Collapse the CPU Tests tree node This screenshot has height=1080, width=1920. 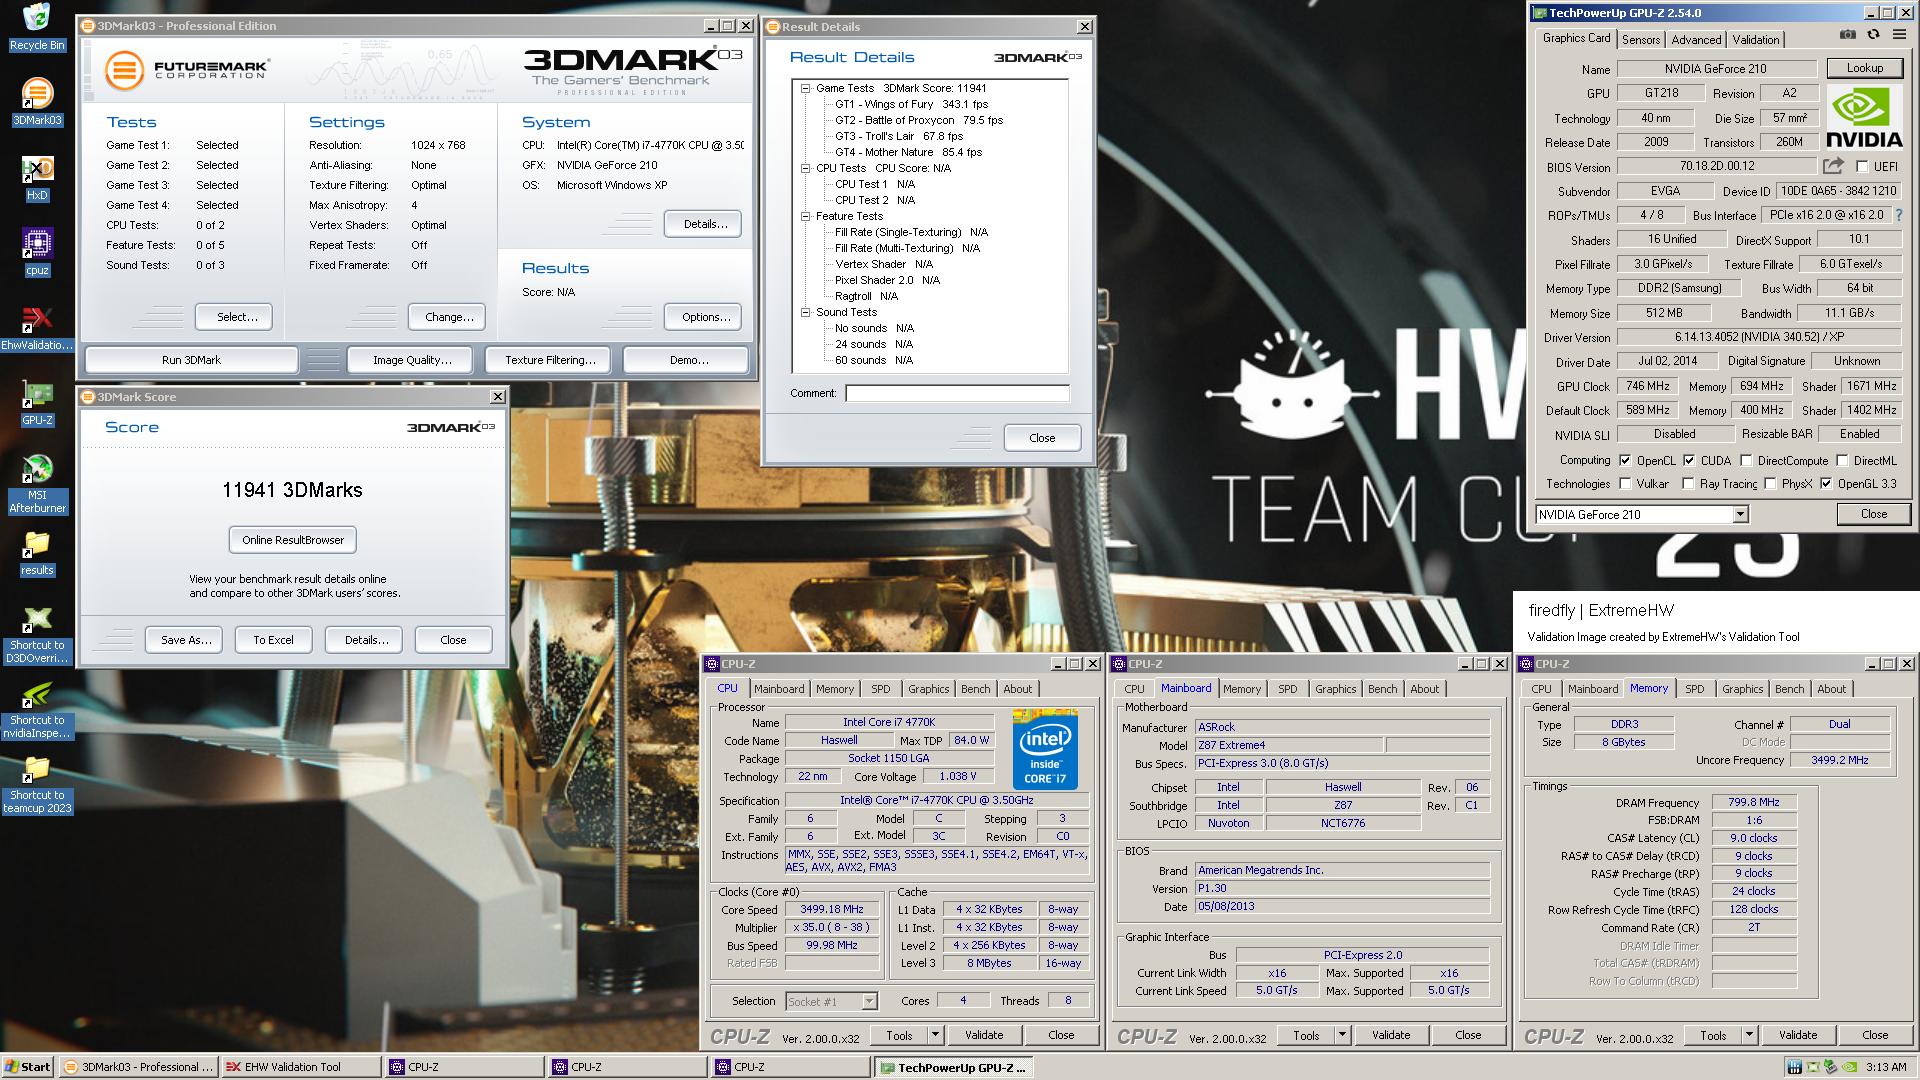[x=806, y=168]
